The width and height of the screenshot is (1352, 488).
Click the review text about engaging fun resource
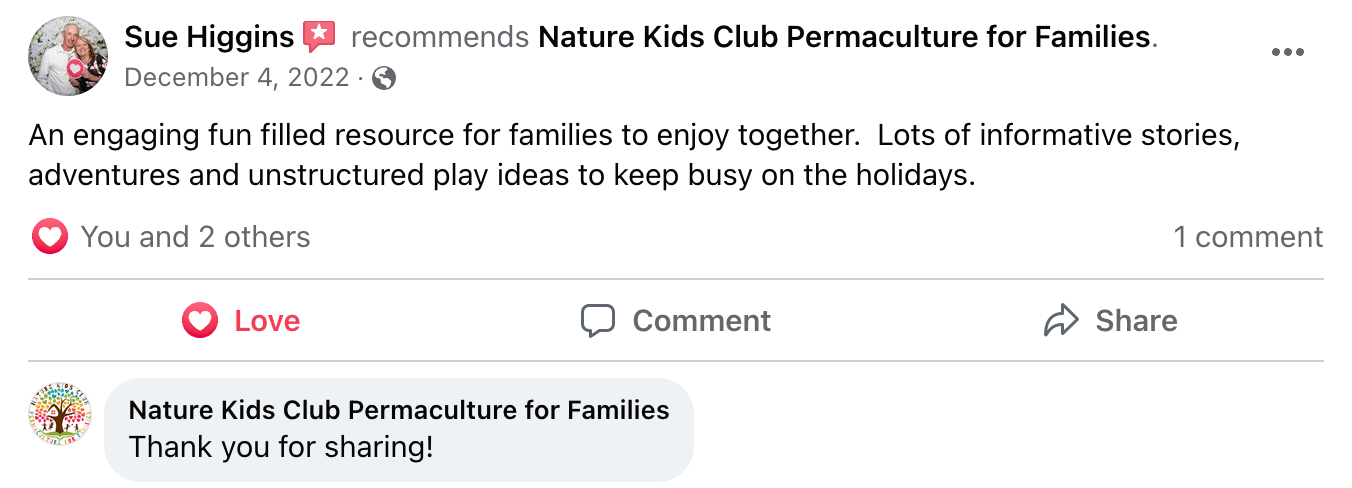coord(634,155)
